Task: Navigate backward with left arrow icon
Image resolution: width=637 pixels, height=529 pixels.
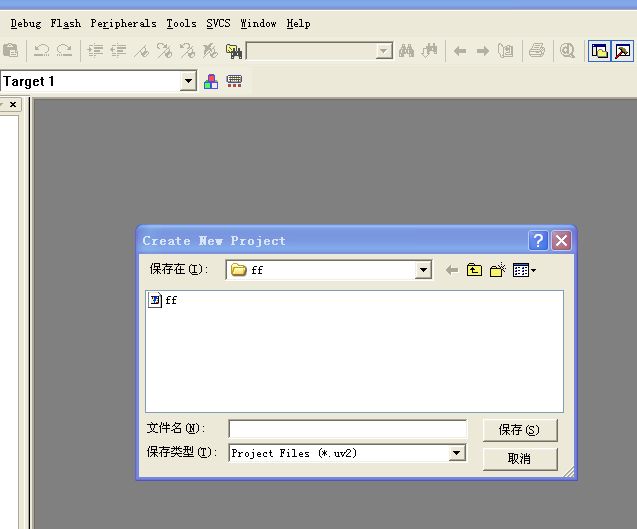Action: tap(460, 51)
